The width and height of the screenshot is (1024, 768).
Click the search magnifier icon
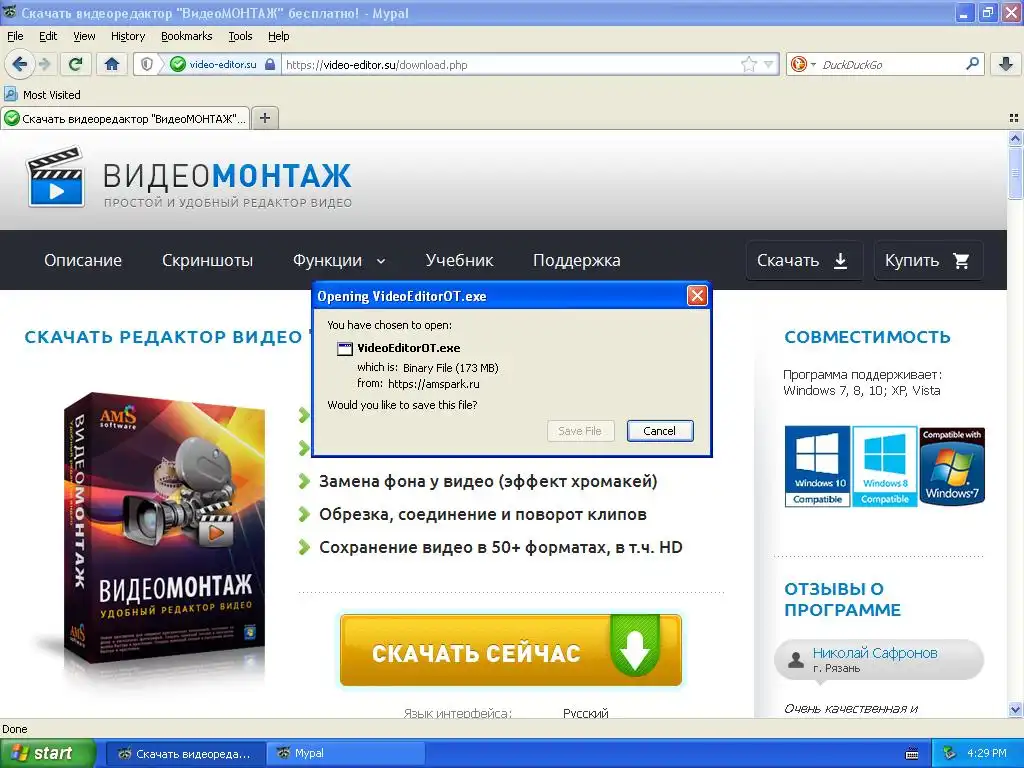pyautogui.click(x=972, y=64)
